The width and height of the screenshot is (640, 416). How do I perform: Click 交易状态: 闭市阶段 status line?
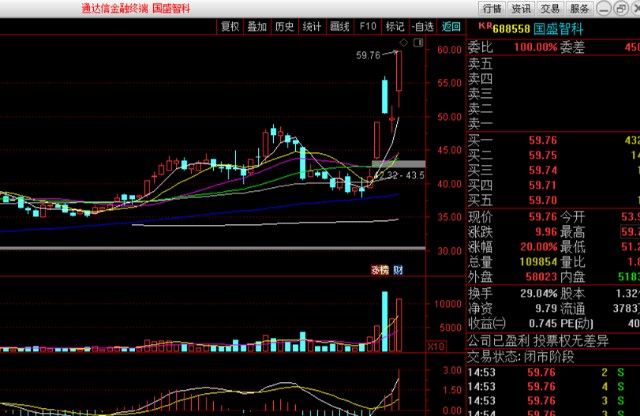coord(521,357)
